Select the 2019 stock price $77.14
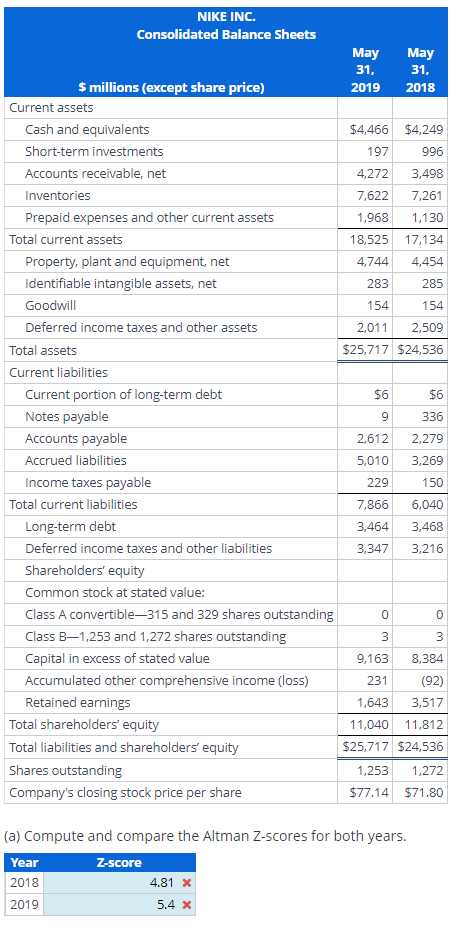 (x=370, y=793)
